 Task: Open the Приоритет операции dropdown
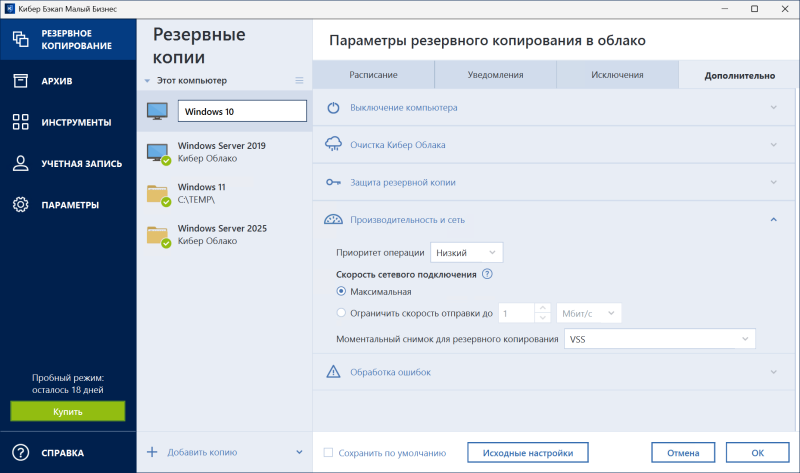[x=466, y=253]
